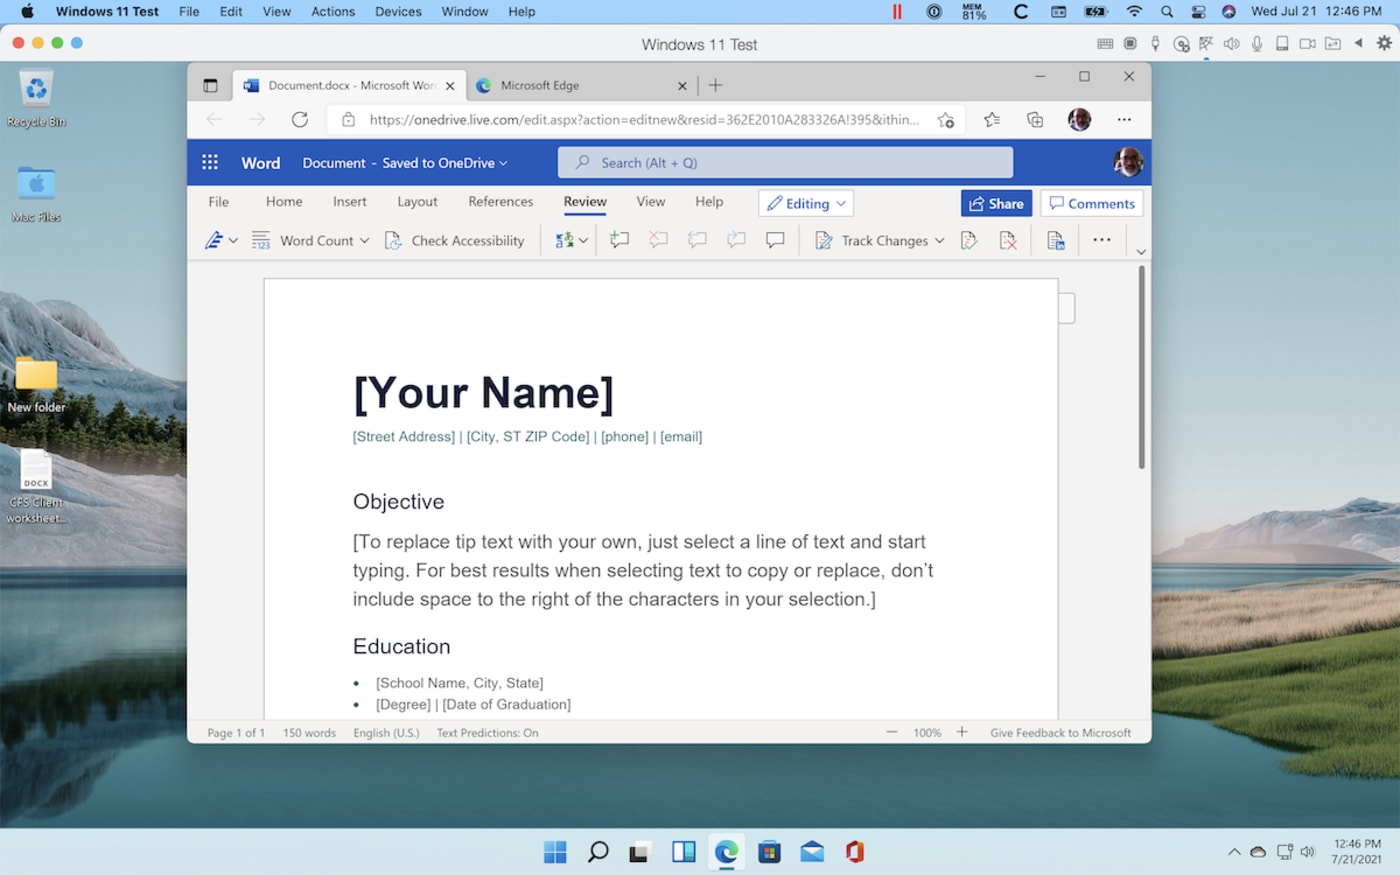This screenshot has width=1400, height=875.
Task: Increase zoom with the plus control
Action: pyautogui.click(x=961, y=732)
